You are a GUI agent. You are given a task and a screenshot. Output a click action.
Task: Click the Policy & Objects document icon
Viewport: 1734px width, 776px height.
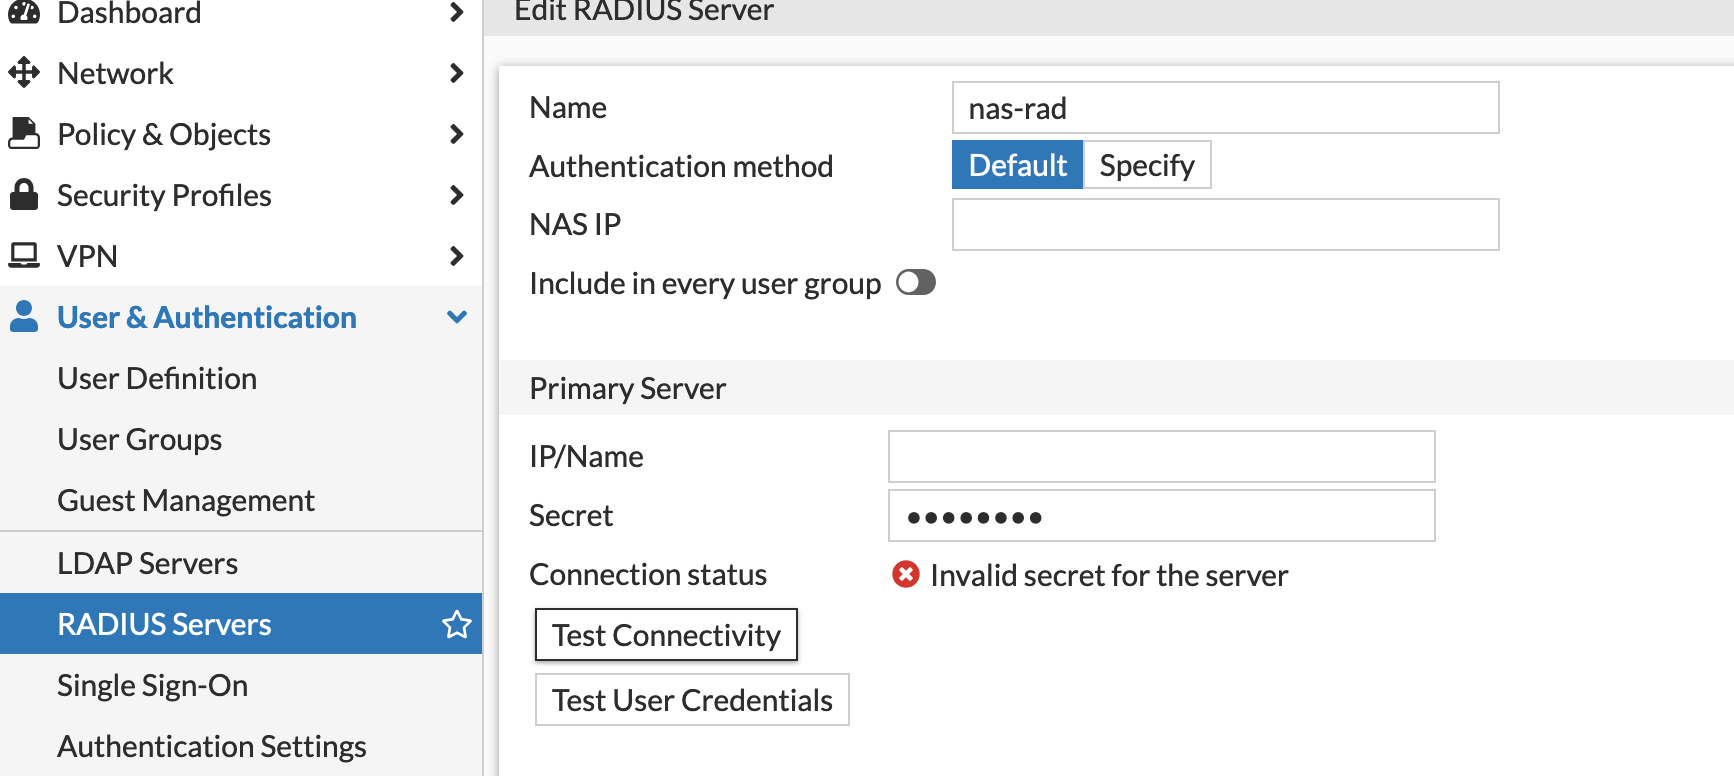click(x=24, y=134)
